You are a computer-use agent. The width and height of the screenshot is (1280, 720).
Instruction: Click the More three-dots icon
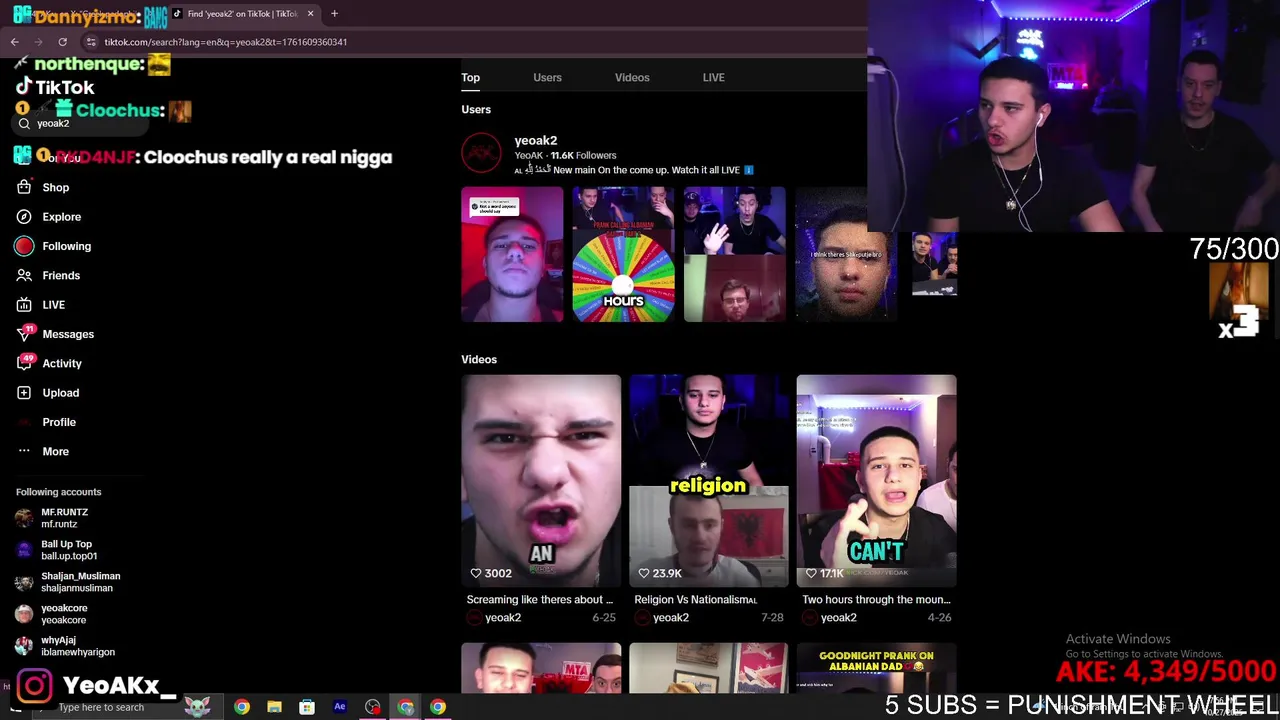click(x=24, y=451)
